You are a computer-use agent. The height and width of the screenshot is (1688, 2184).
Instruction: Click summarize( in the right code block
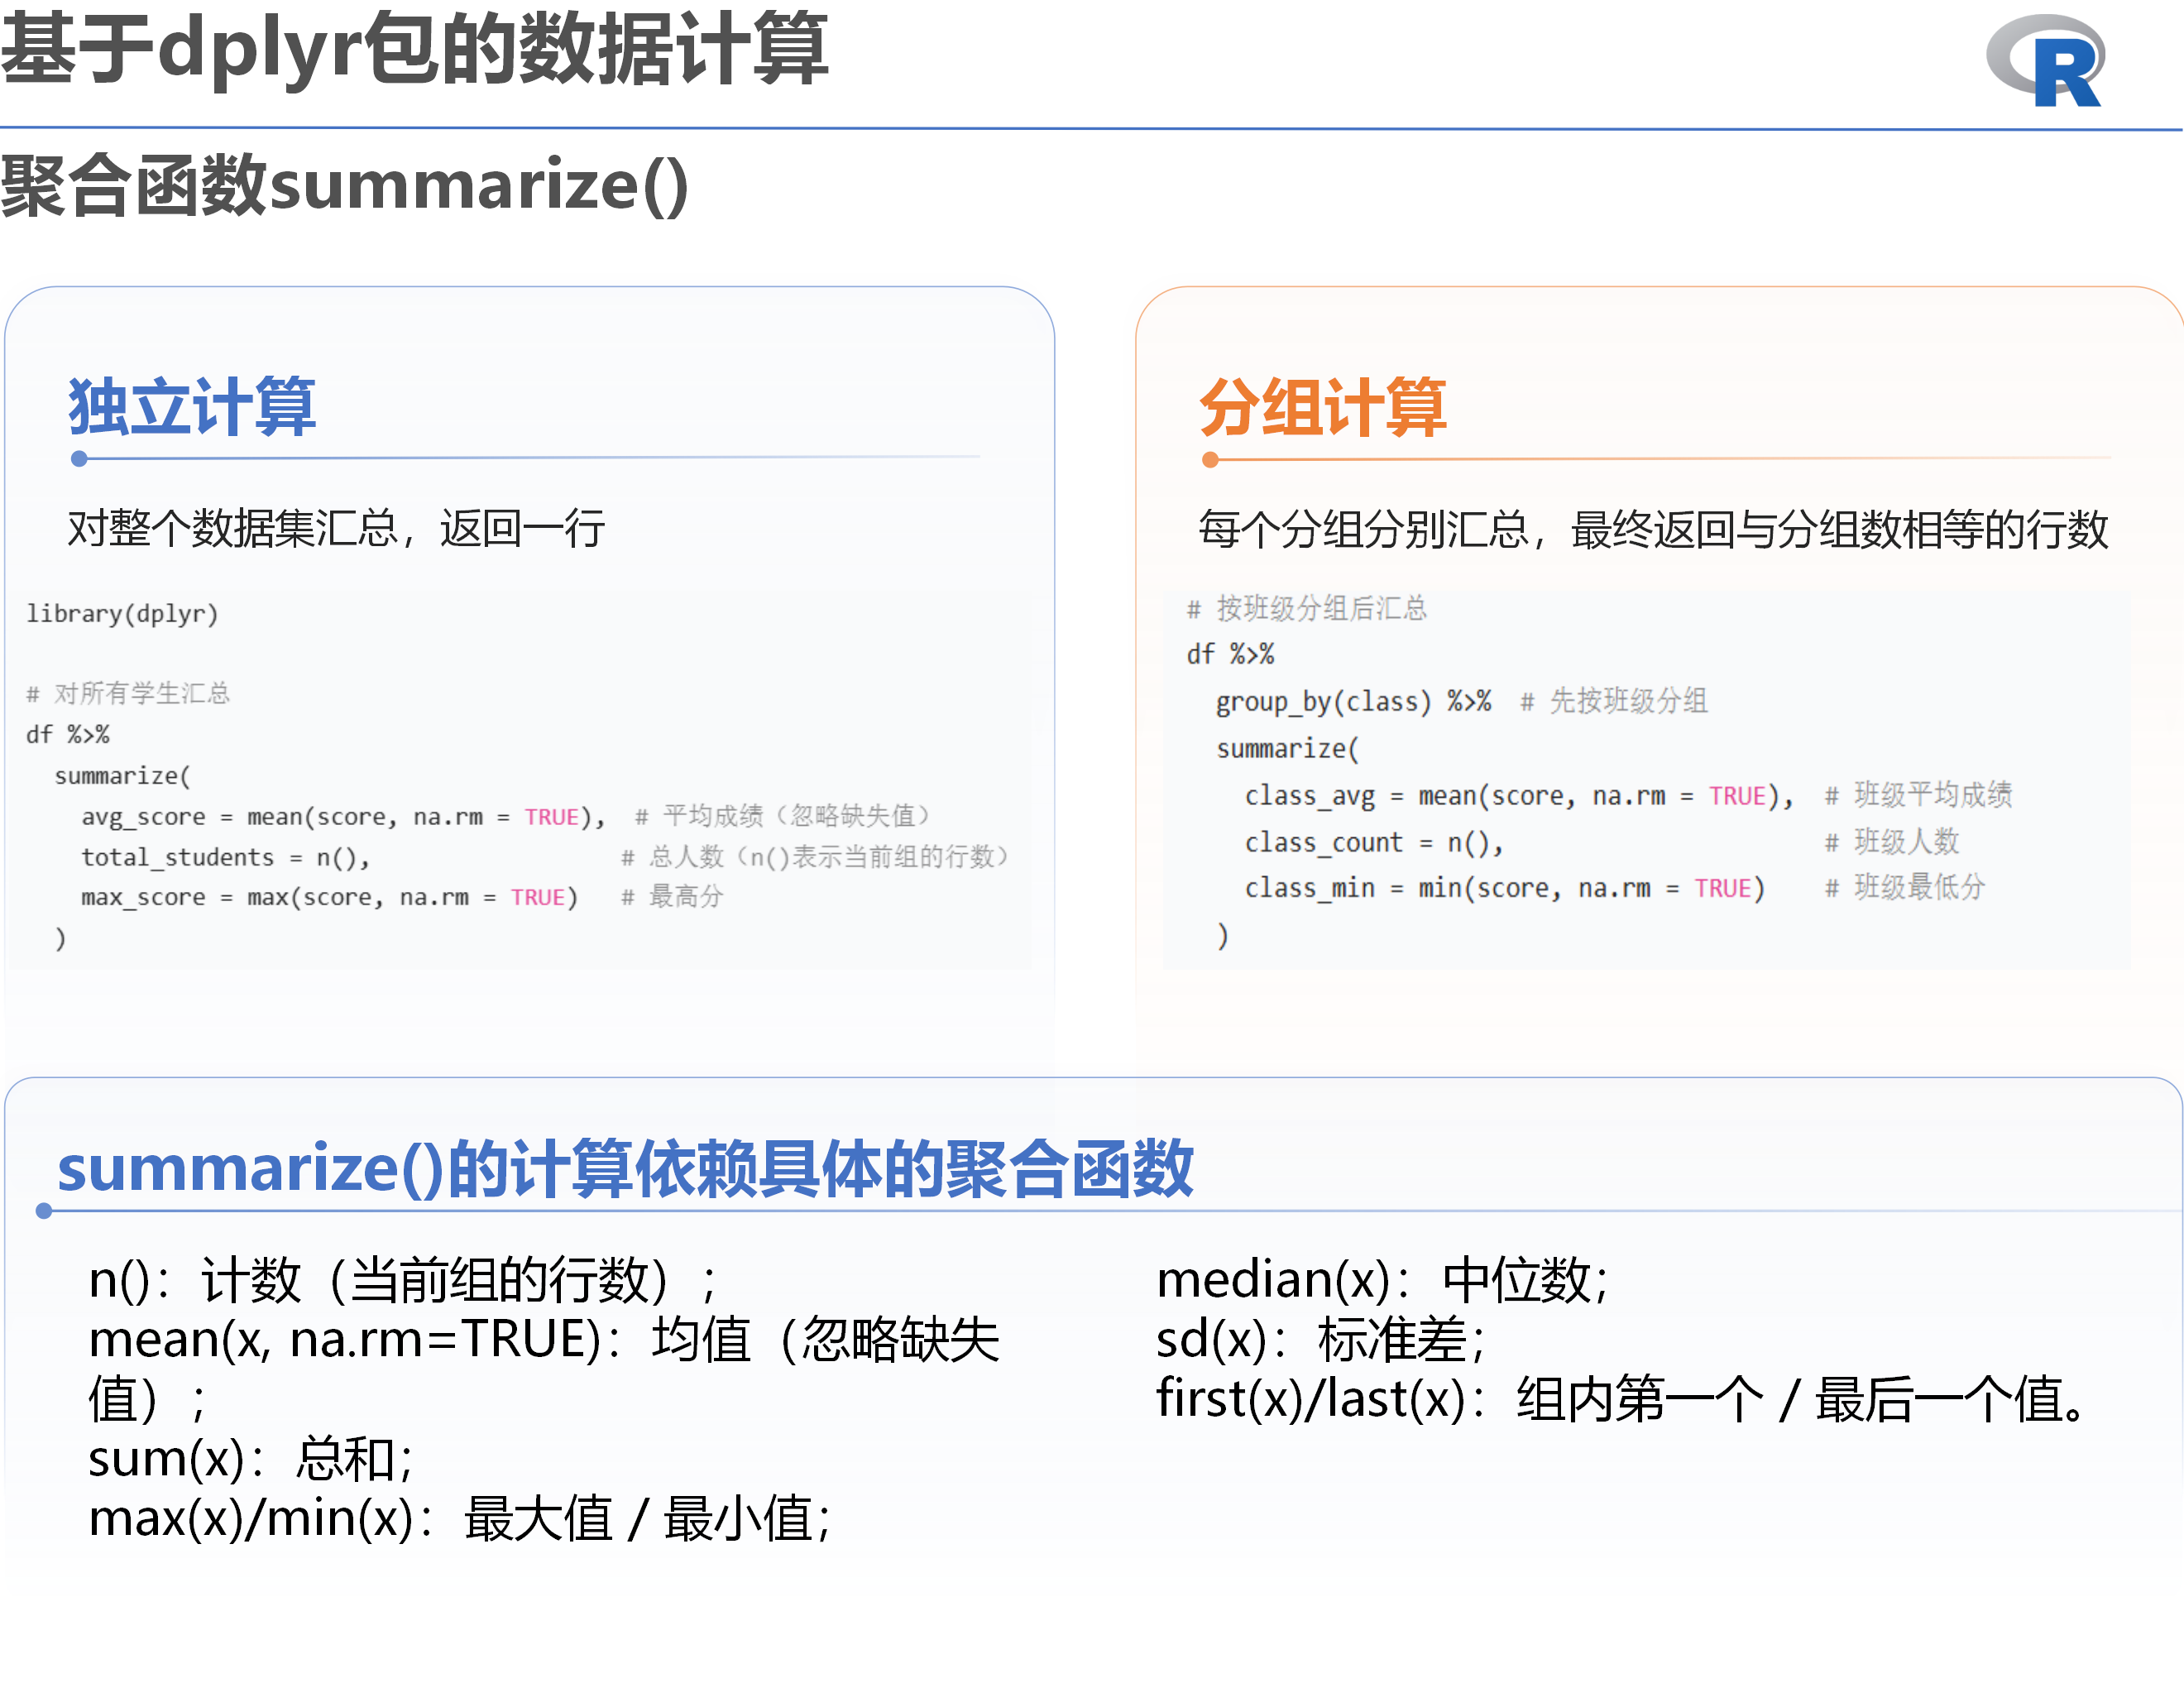[x=1288, y=749]
